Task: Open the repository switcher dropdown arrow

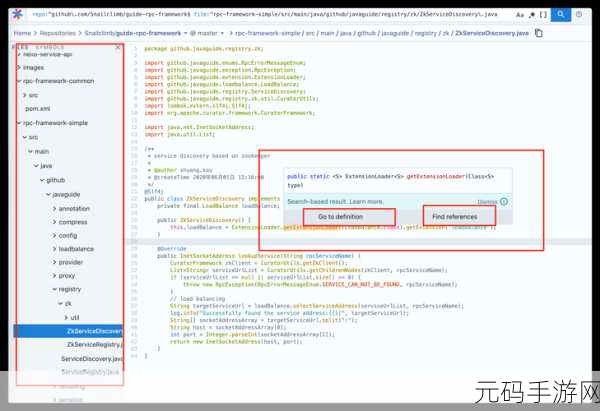Action: [x=186, y=33]
